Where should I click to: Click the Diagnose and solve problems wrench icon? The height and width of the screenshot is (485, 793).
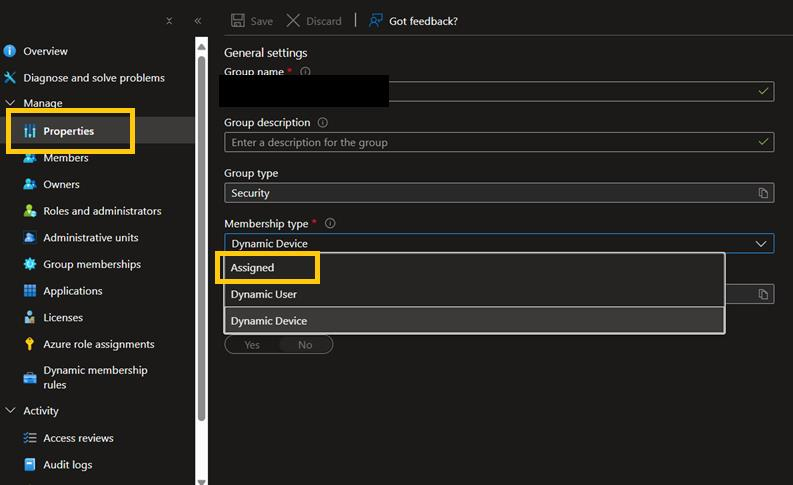pos(10,77)
